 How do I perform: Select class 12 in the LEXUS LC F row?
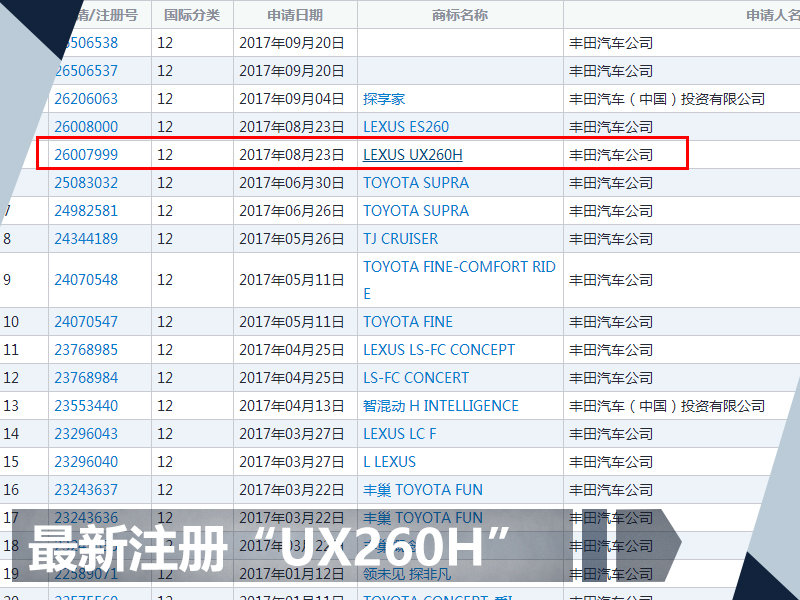coord(165,434)
